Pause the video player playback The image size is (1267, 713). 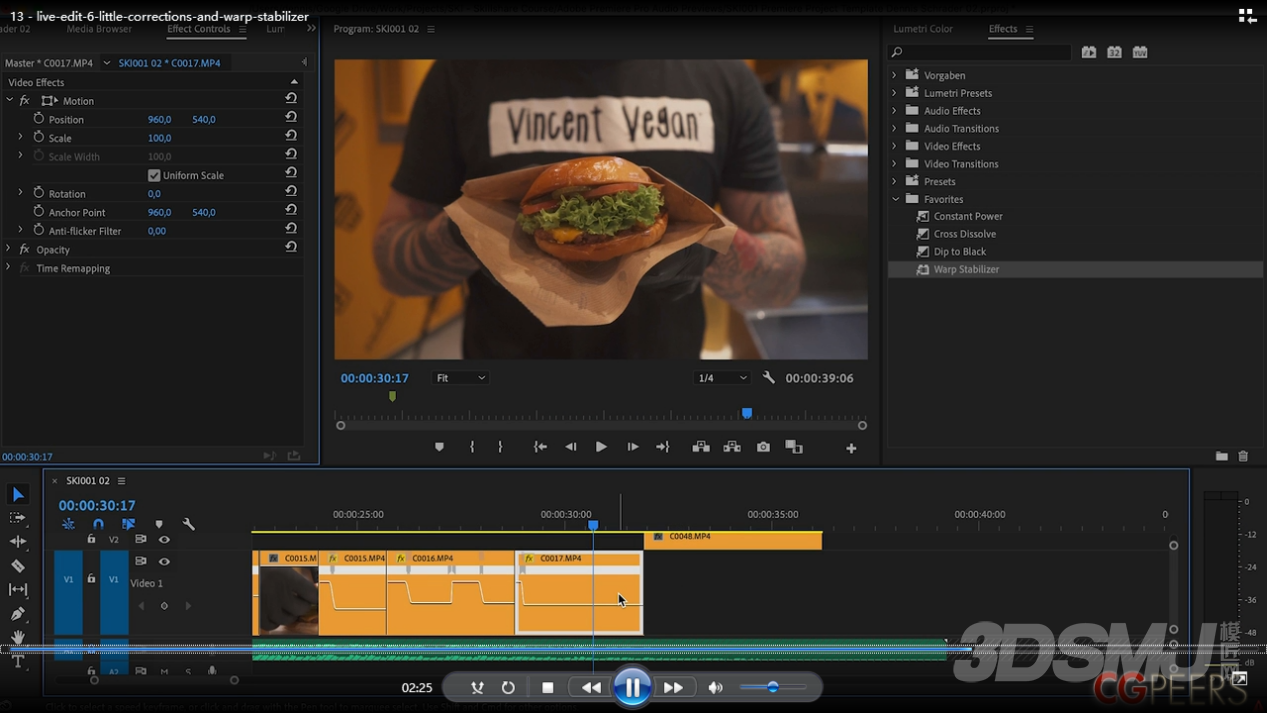pyautogui.click(x=632, y=688)
